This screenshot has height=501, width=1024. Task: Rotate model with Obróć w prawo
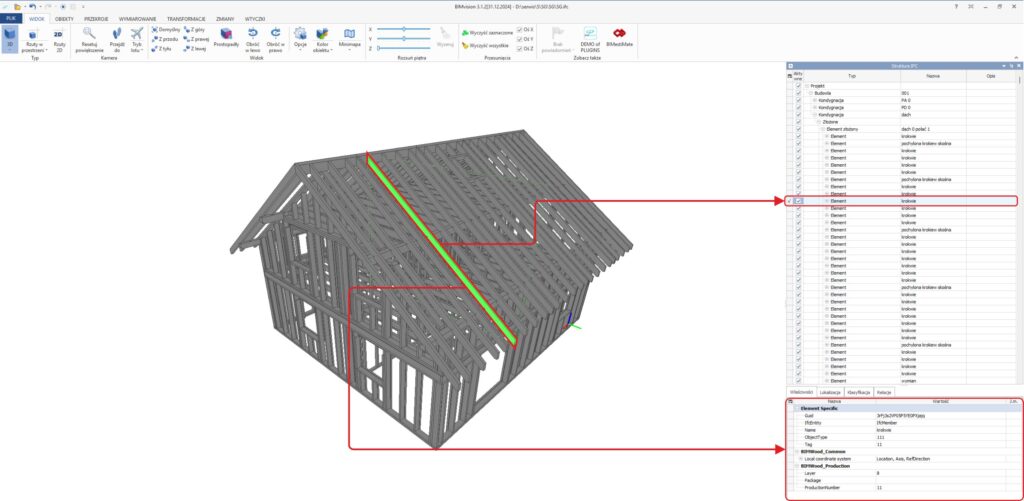point(275,40)
